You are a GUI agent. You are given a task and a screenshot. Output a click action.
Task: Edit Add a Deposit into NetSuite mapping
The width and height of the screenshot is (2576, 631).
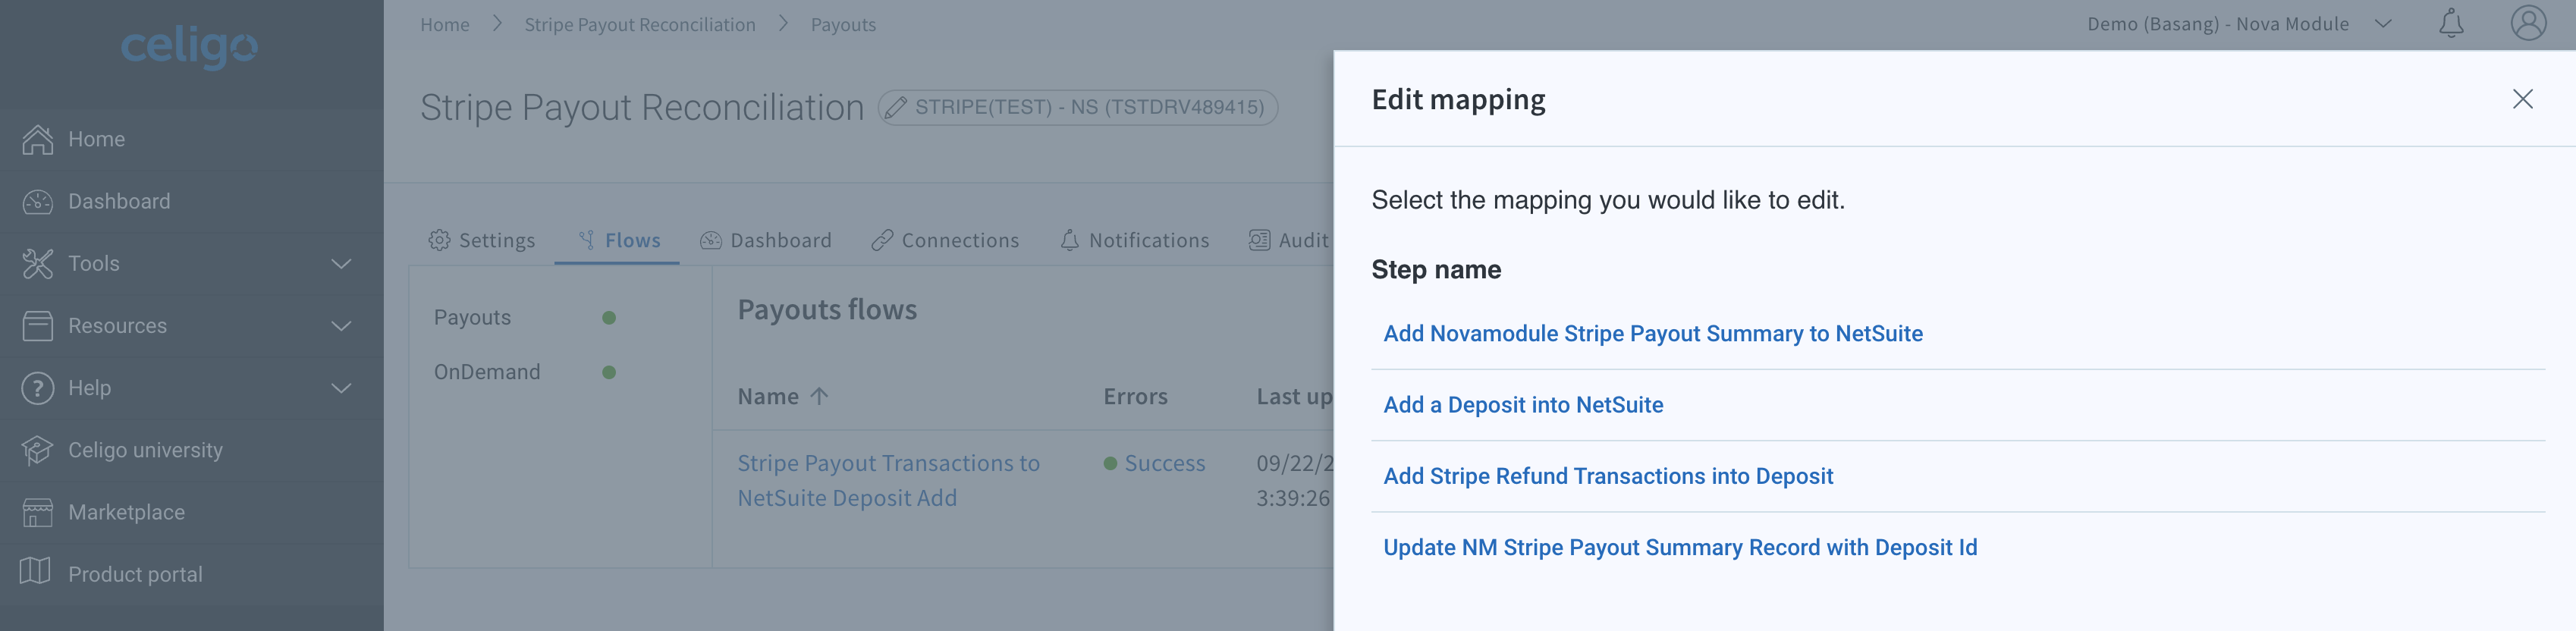pos(1523,405)
